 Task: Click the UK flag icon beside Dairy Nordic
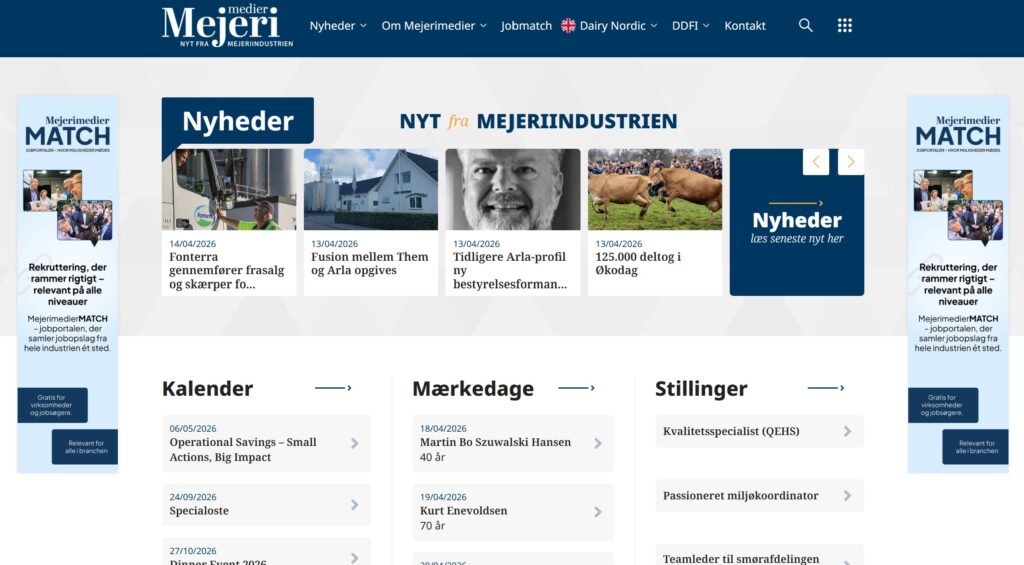pos(568,25)
